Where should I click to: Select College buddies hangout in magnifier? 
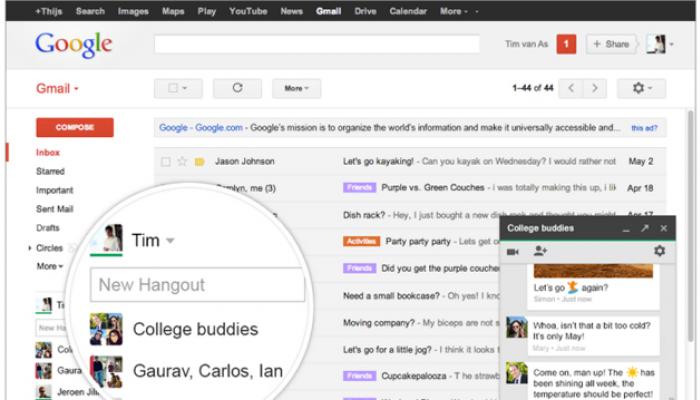click(x=195, y=329)
